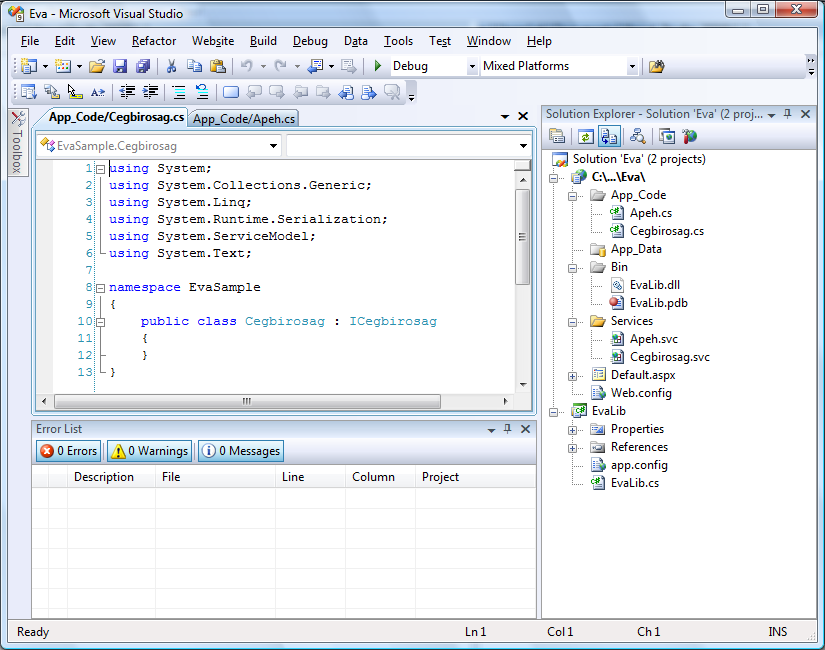The height and width of the screenshot is (650, 825).
Task: Click the Display Quick Info icon
Action: [75, 92]
